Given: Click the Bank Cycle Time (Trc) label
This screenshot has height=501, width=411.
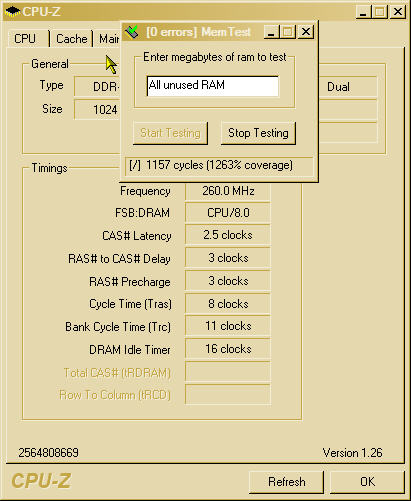Looking at the screenshot, I should pos(118,327).
